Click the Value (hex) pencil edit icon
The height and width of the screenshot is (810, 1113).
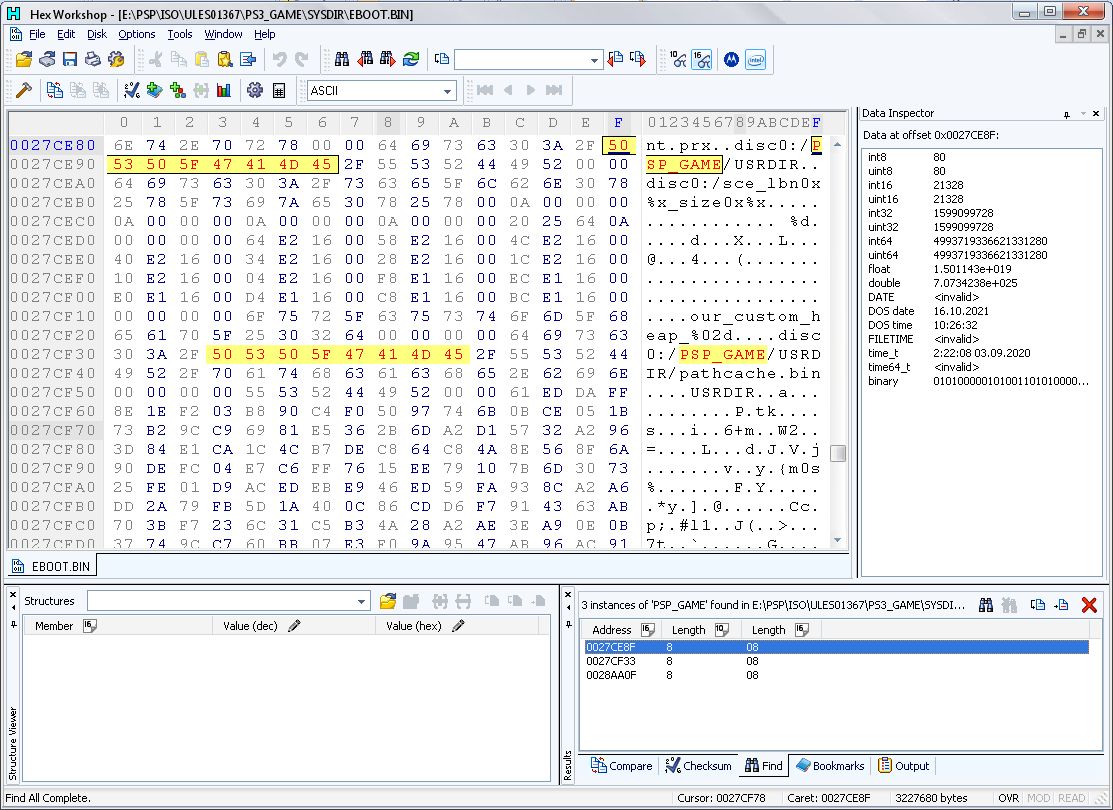(458, 625)
